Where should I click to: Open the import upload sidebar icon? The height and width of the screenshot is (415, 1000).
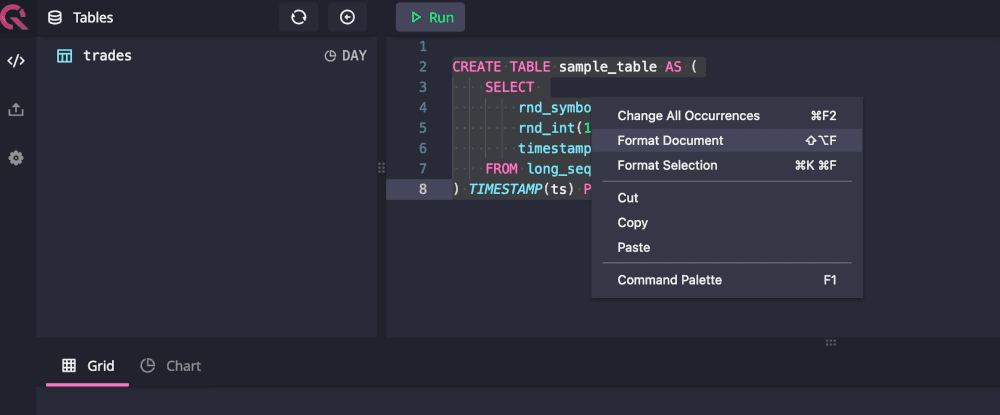tap(16, 110)
